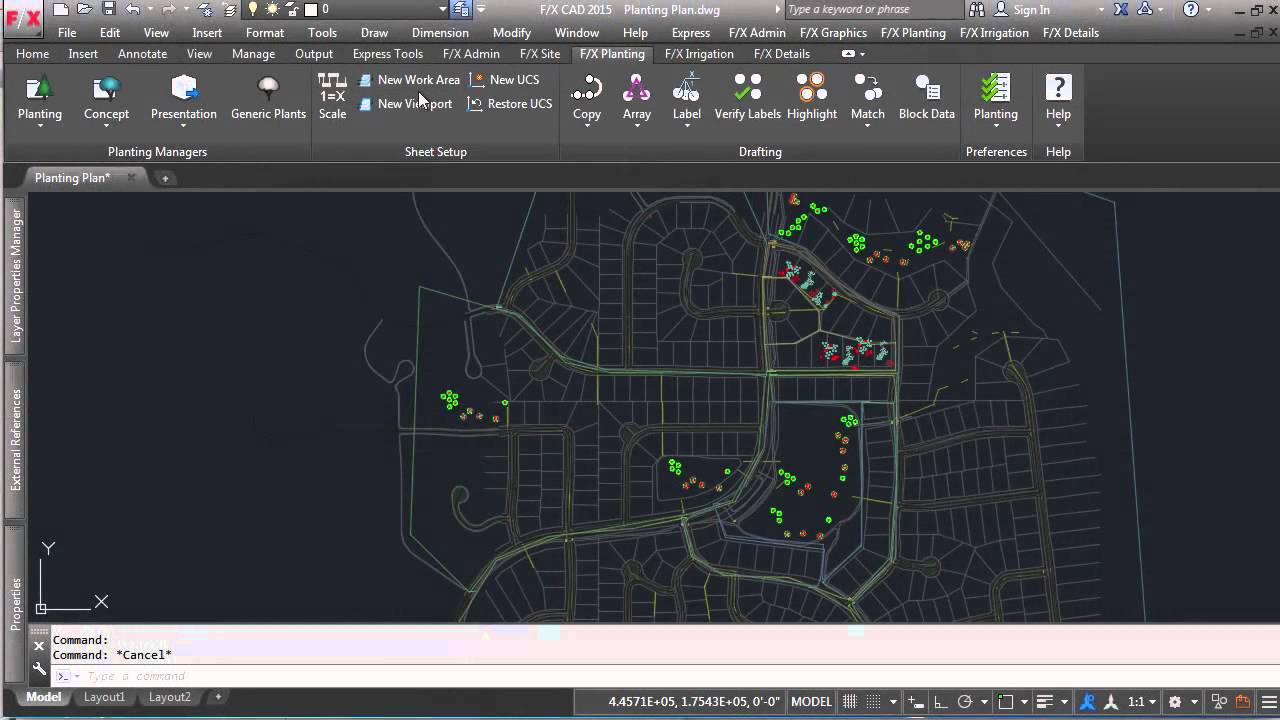Viewport: 1280px width, 720px height.
Task: Open the Layer Properties Manager side palette
Action: coord(16,275)
